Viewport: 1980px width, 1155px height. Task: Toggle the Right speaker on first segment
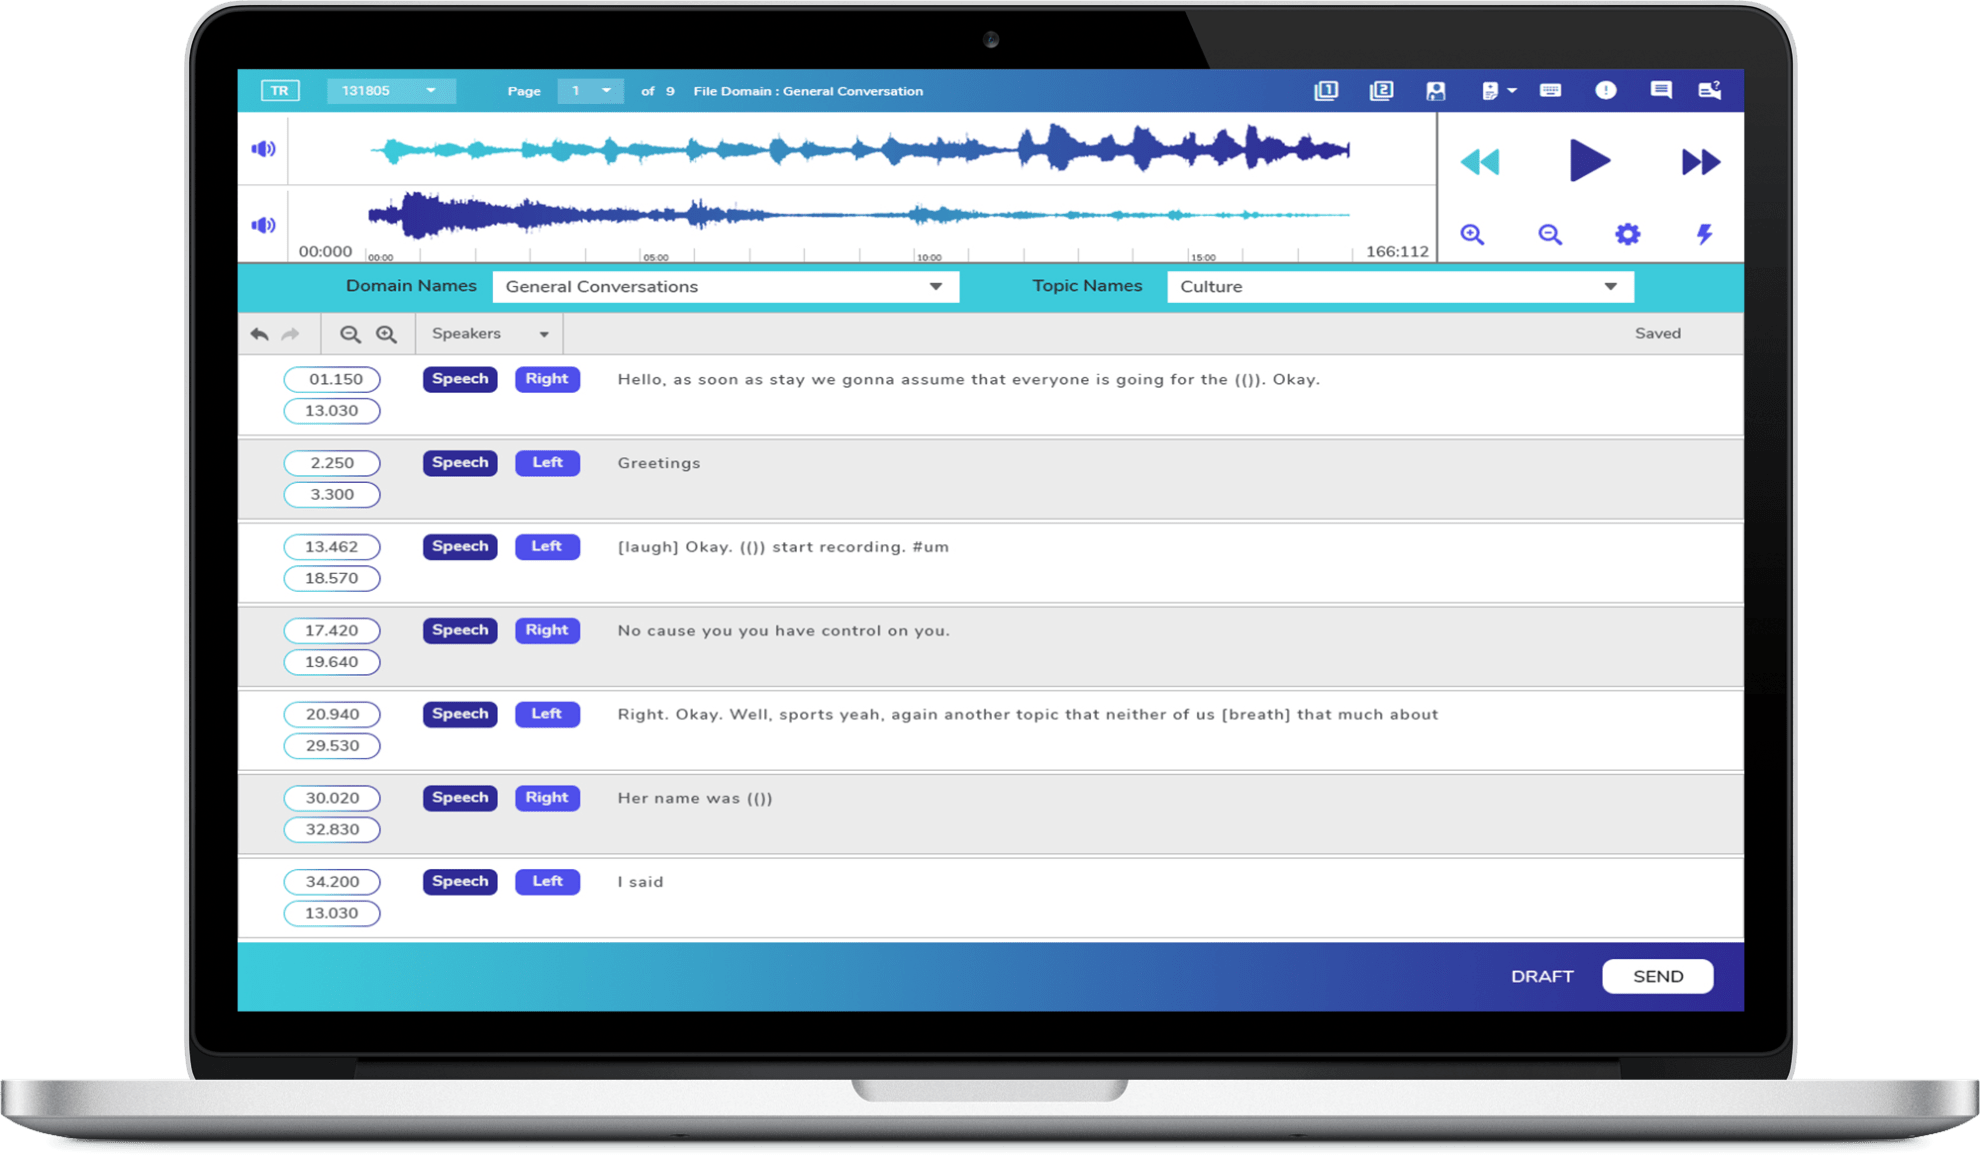pos(546,379)
